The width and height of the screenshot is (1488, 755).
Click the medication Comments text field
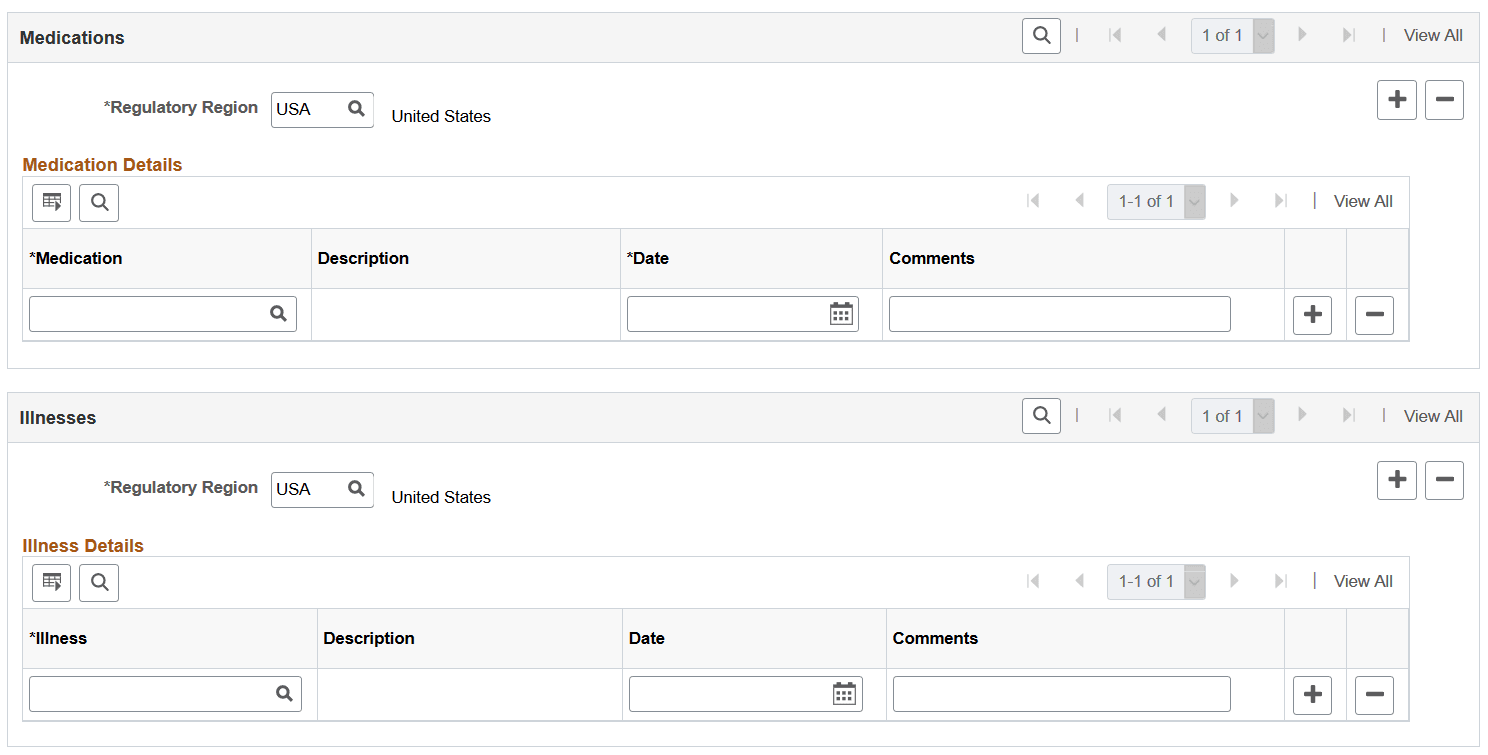[1060, 314]
